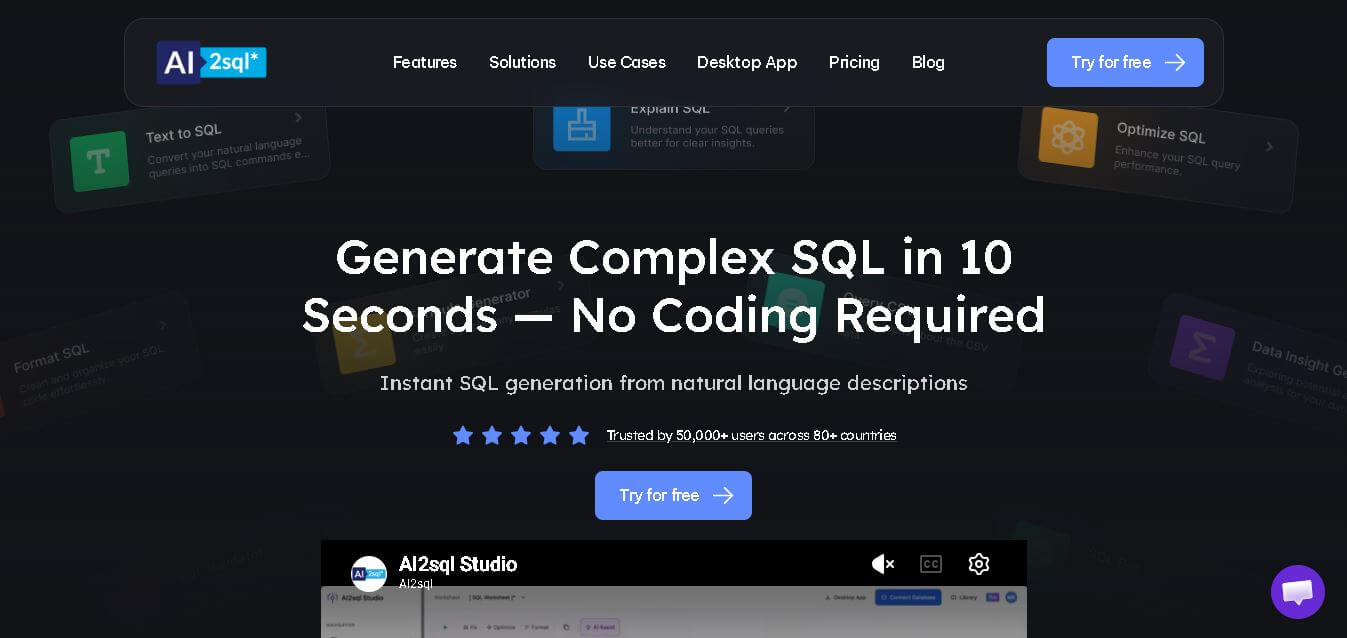The width and height of the screenshot is (1347, 638).
Task: Open the Use Cases menu
Action: pos(627,62)
